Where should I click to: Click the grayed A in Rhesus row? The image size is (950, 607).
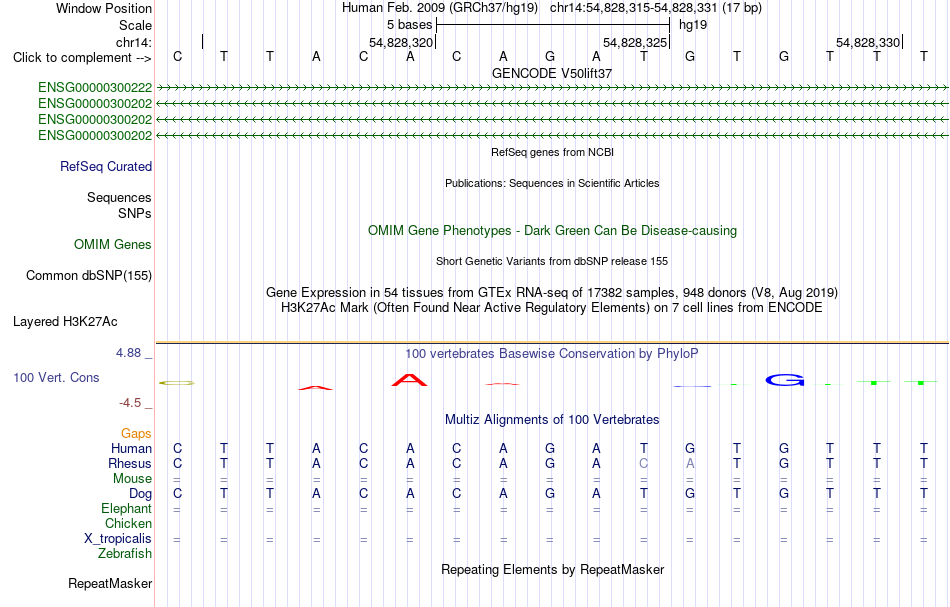pos(690,464)
